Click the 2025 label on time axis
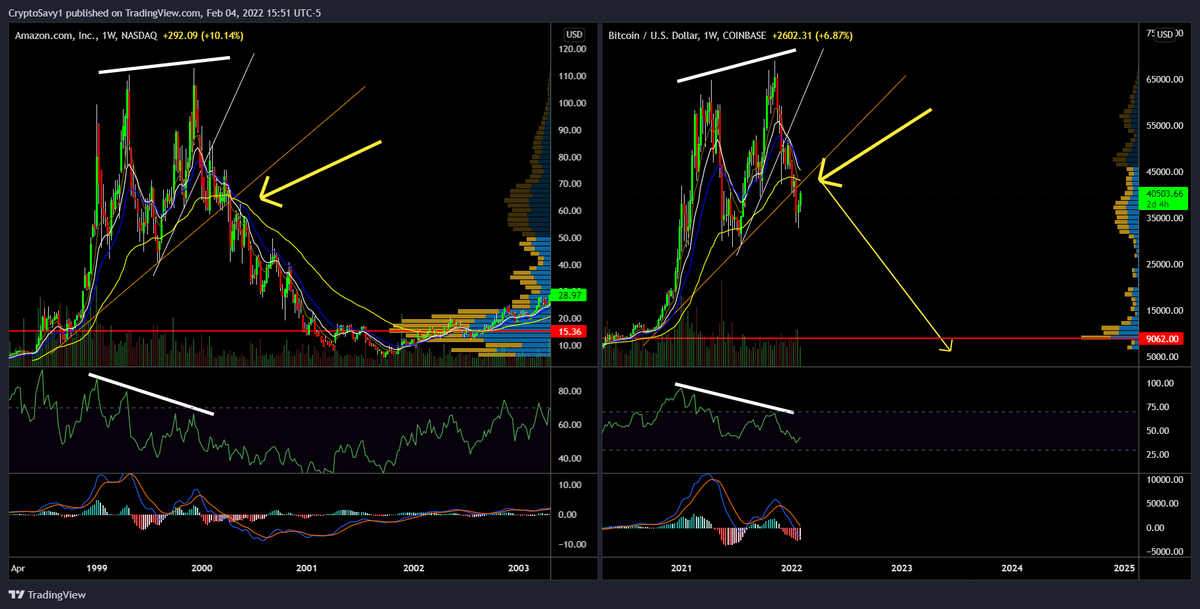 1123,568
